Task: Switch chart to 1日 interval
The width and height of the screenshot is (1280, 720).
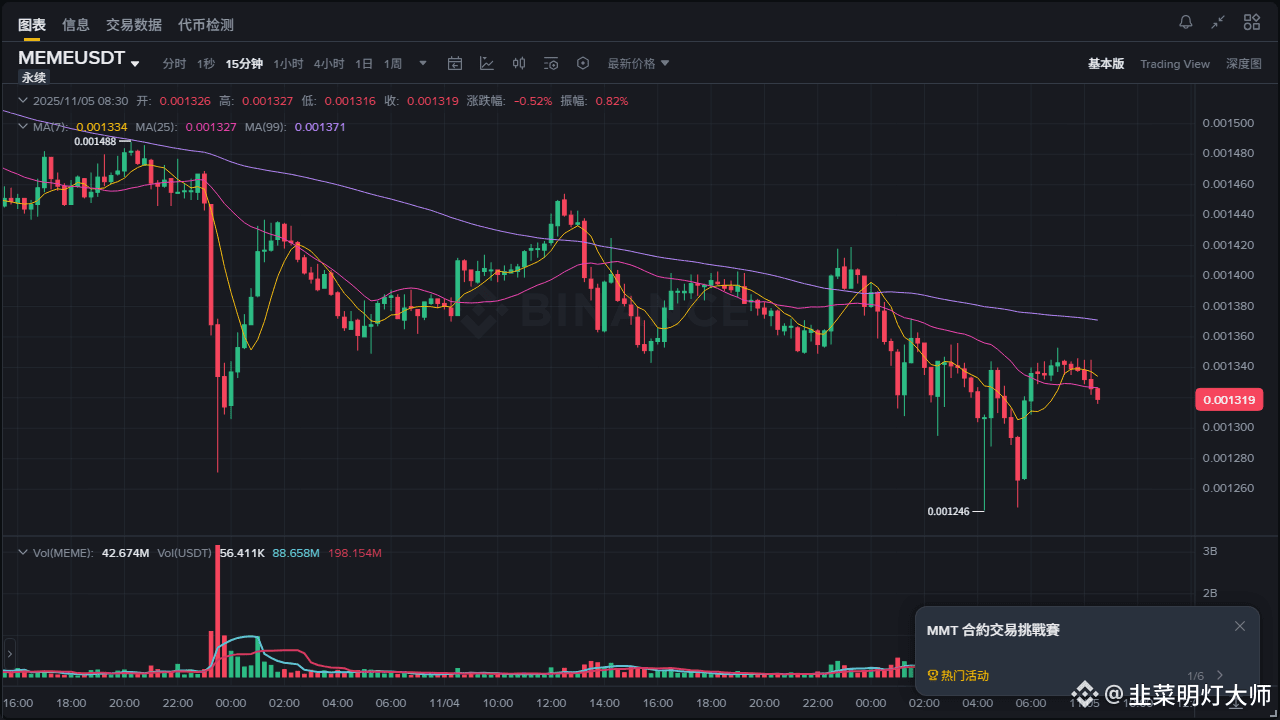Action: click(364, 63)
